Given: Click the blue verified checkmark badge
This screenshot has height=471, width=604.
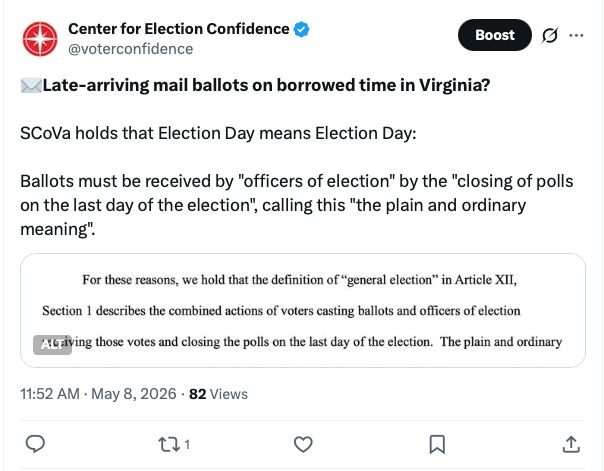Looking at the screenshot, I should (x=301, y=29).
